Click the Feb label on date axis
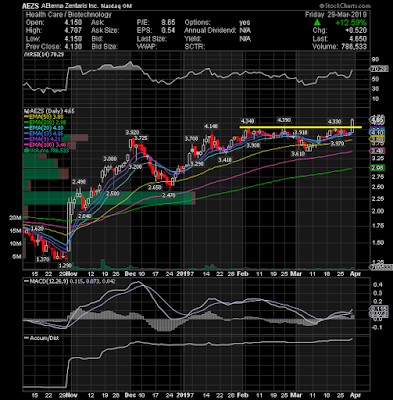393x400 pixels. tap(243, 274)
